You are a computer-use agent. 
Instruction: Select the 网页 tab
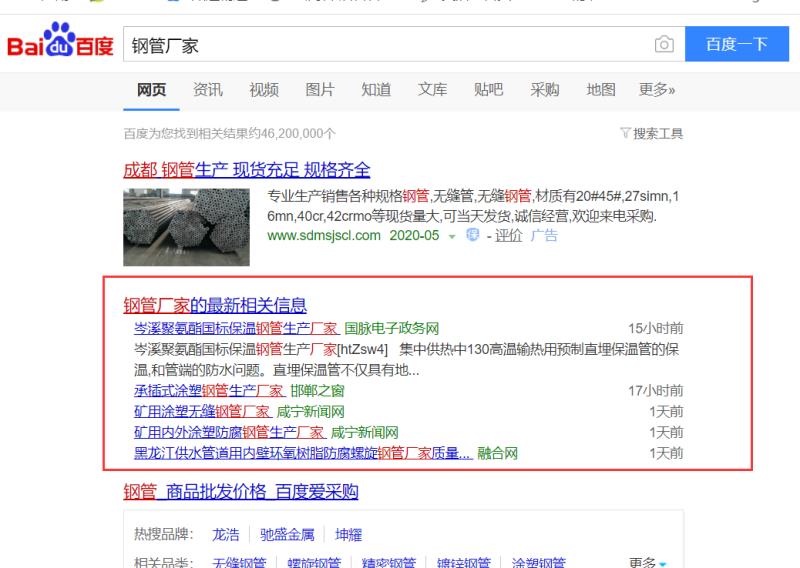click(x=152, y=90)
